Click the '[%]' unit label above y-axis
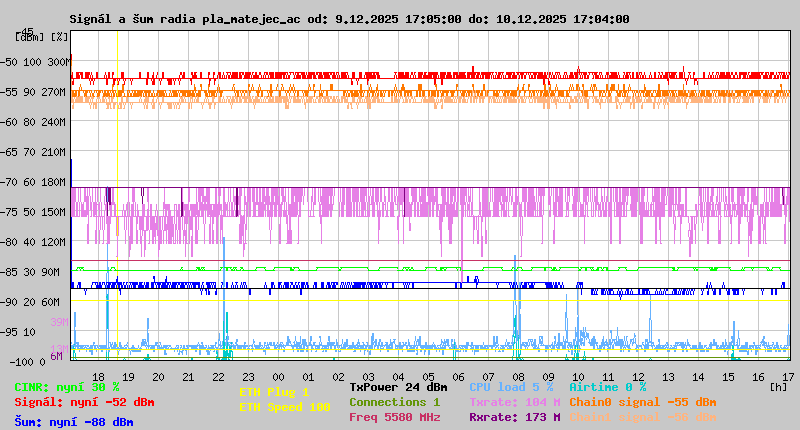 tap(60, 37)
